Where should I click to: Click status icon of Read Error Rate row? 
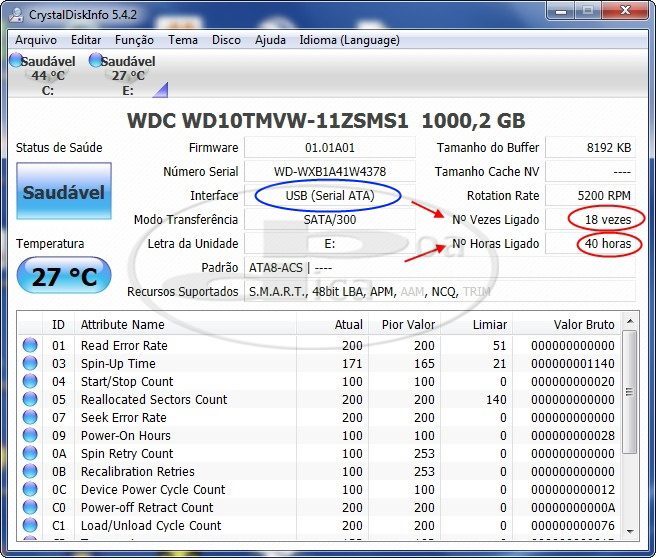coord(30,345)
